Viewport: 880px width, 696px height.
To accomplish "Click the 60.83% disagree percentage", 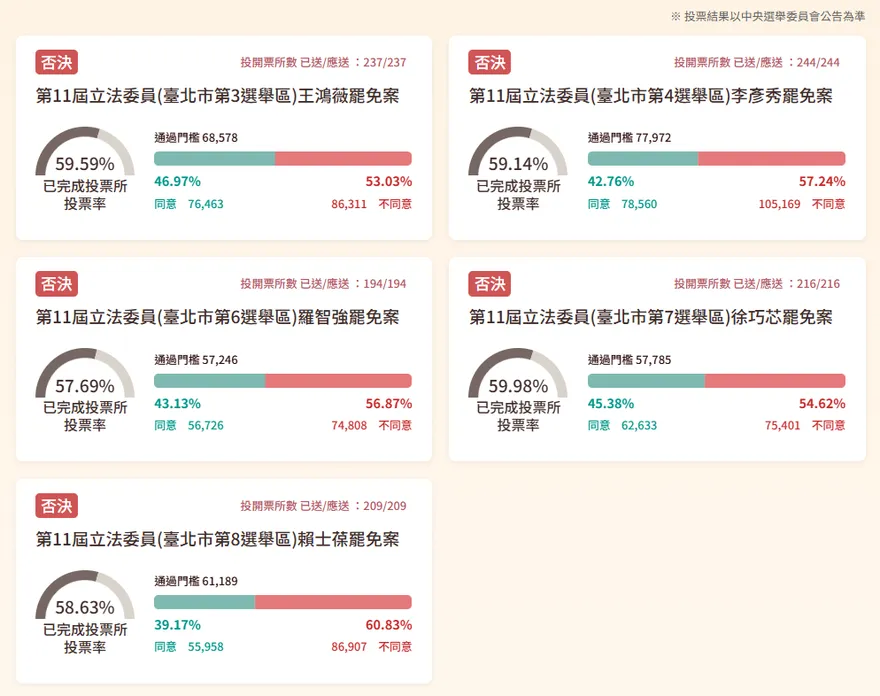I will pyautogui.click(x=388, y=625).
